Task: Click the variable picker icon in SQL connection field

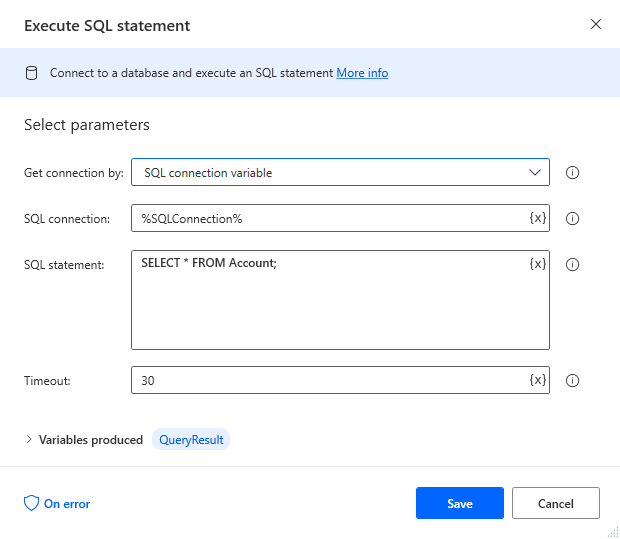Action: click(537, 218)
